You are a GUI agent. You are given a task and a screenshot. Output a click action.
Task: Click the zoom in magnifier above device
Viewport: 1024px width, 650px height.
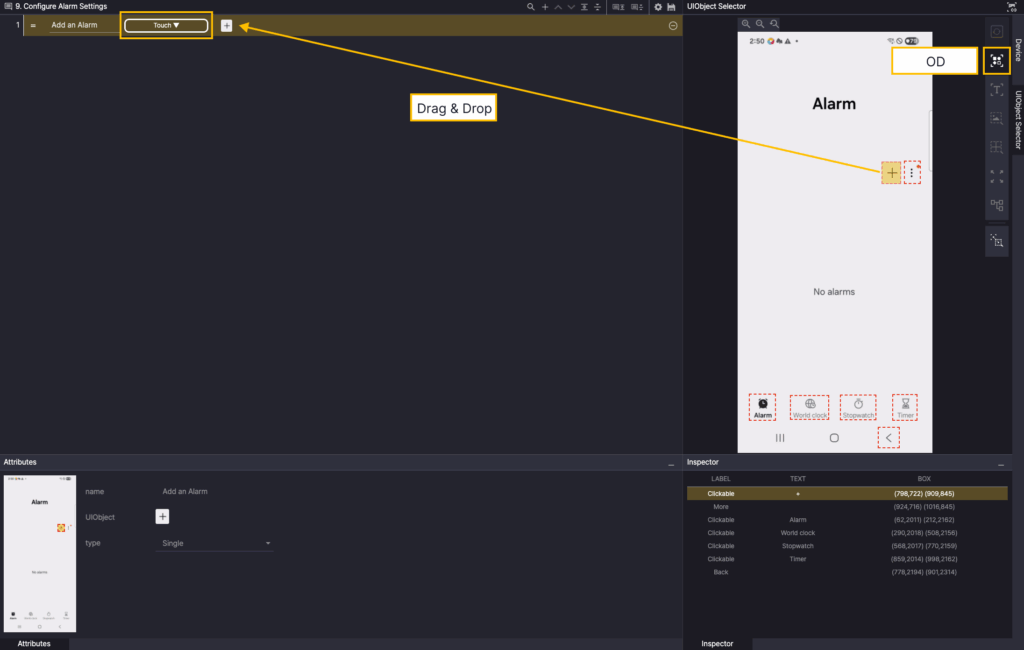coord(745,23)
